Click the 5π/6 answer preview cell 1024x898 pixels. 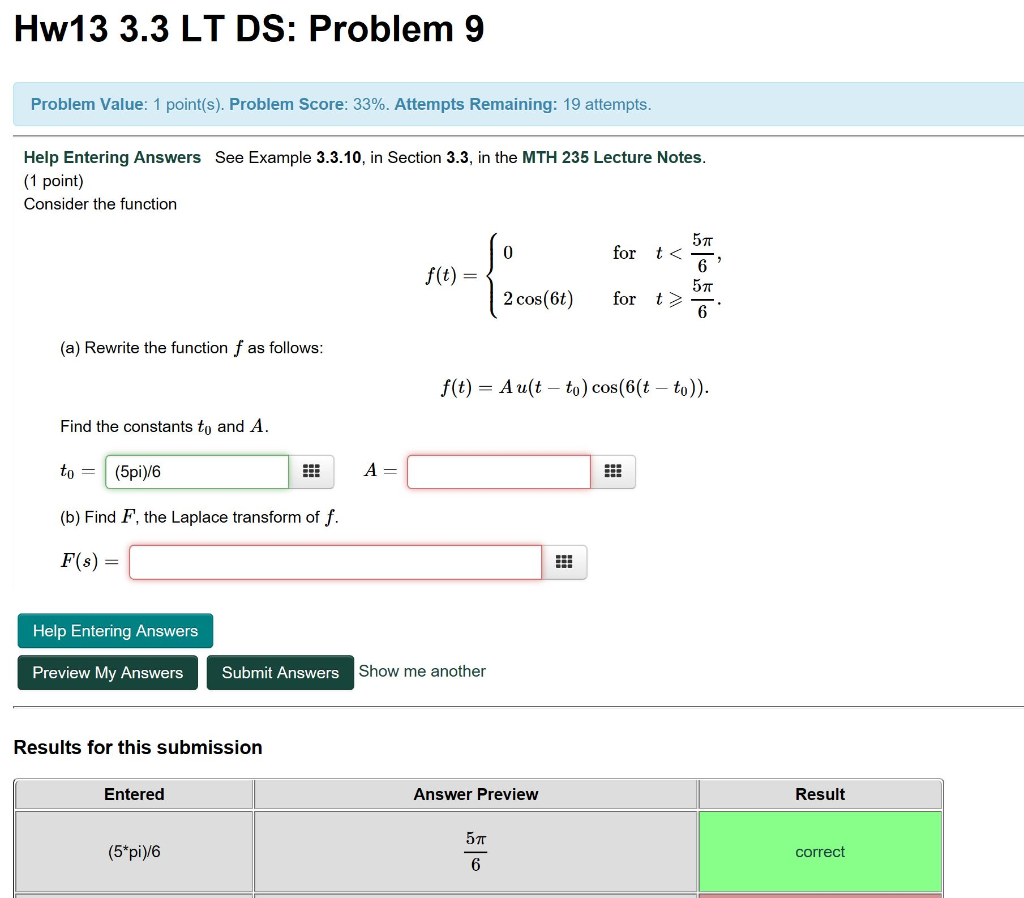475,851
